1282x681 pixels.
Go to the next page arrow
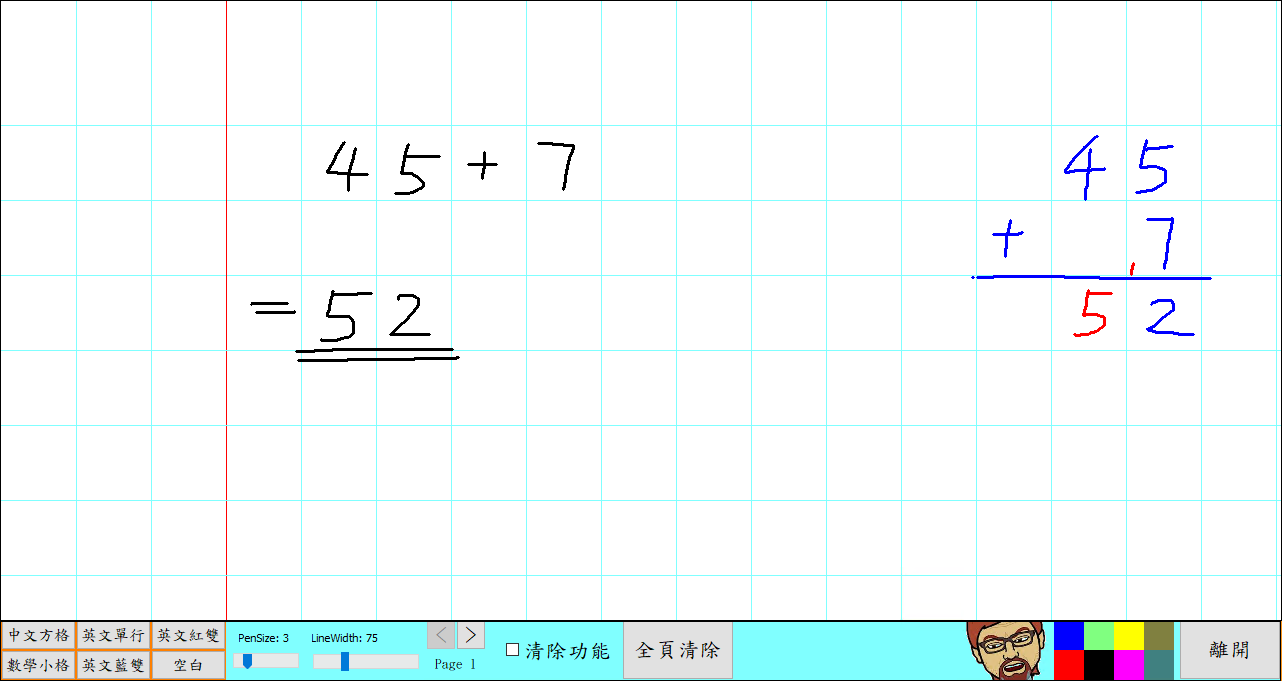469,634
